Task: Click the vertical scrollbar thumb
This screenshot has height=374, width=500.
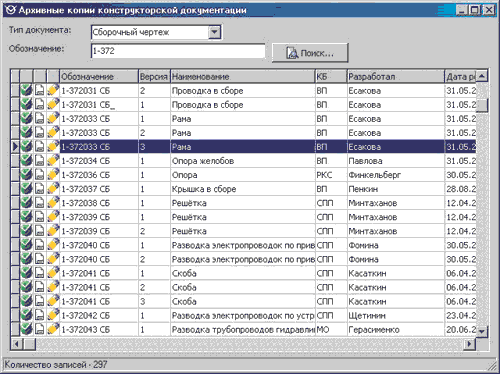Action: point(482,106)
